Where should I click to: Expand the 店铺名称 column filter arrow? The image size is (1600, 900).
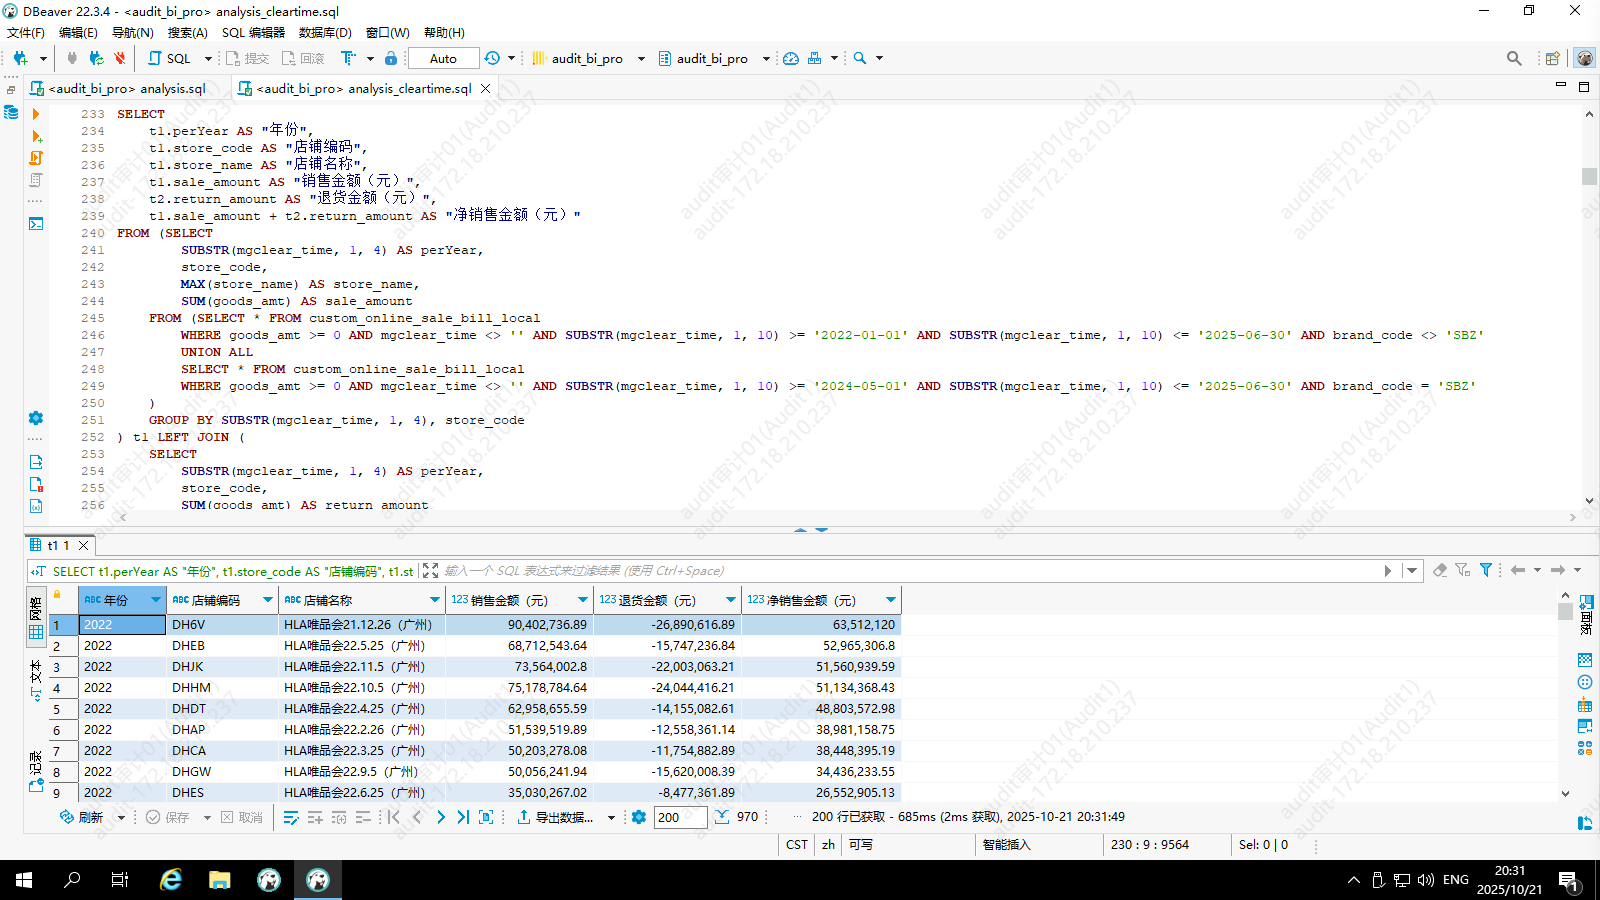(x=435, y=600)
